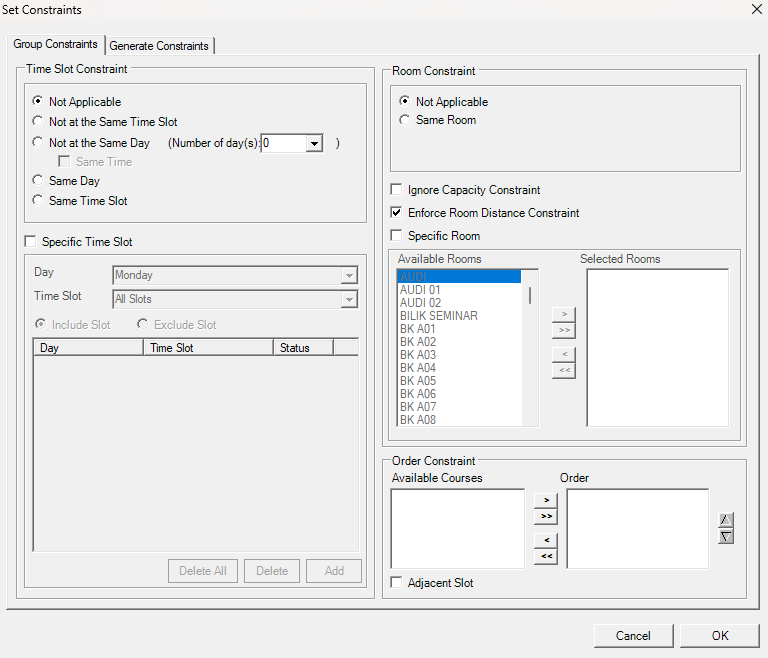Click the move-up arrow beside Order list

[x=726, y=520]
